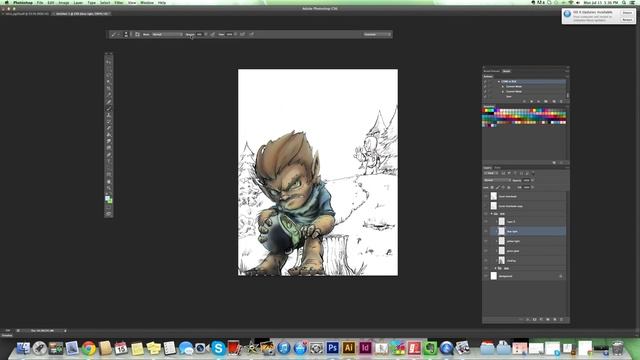The height and width of the screenshot is (360, 640).
Task: Select the Path Selection tool
Action: (109, 169)
